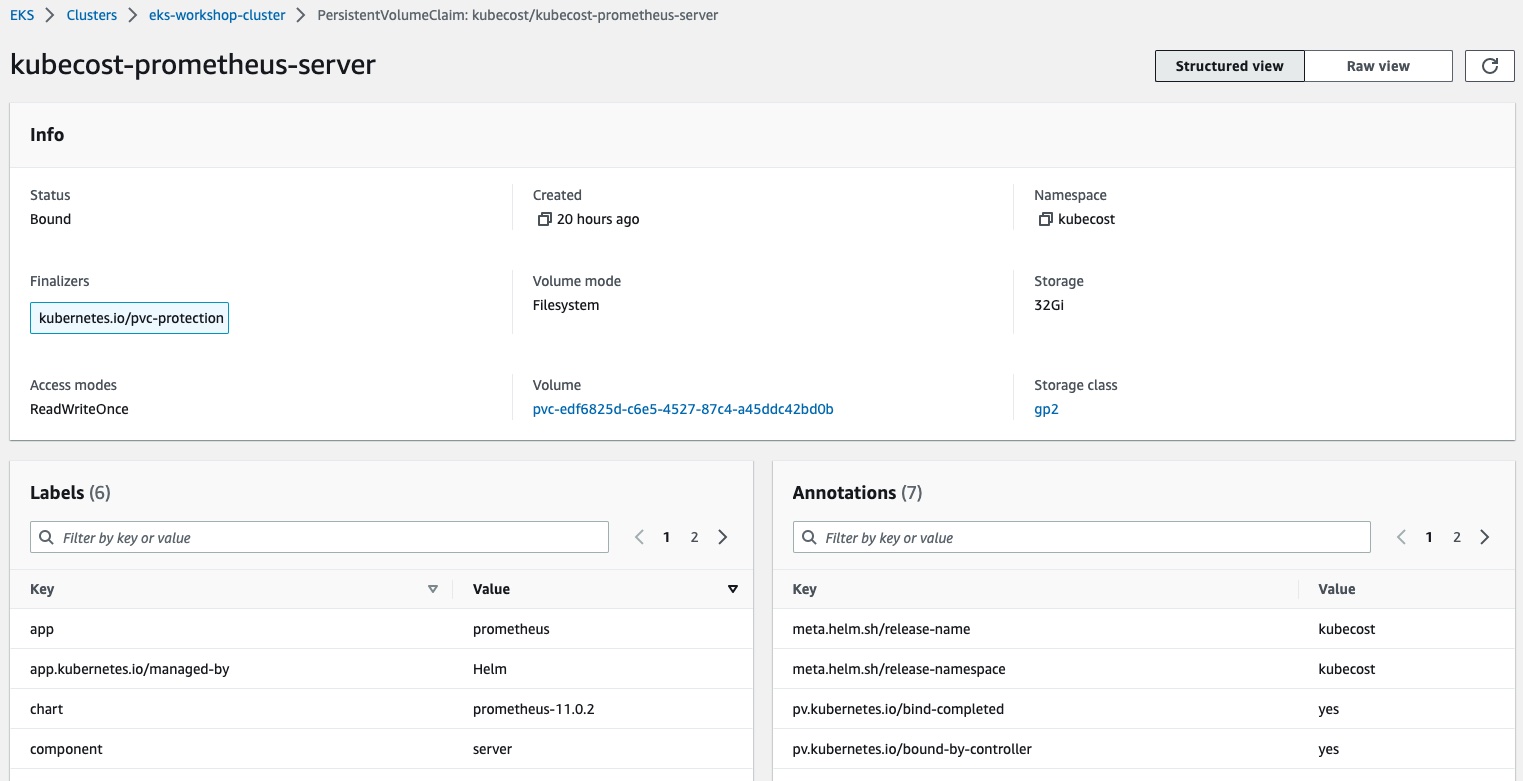
Task: Sort Labels by Value column arrow
Action: pyautogui.click(x=733, y=589)
